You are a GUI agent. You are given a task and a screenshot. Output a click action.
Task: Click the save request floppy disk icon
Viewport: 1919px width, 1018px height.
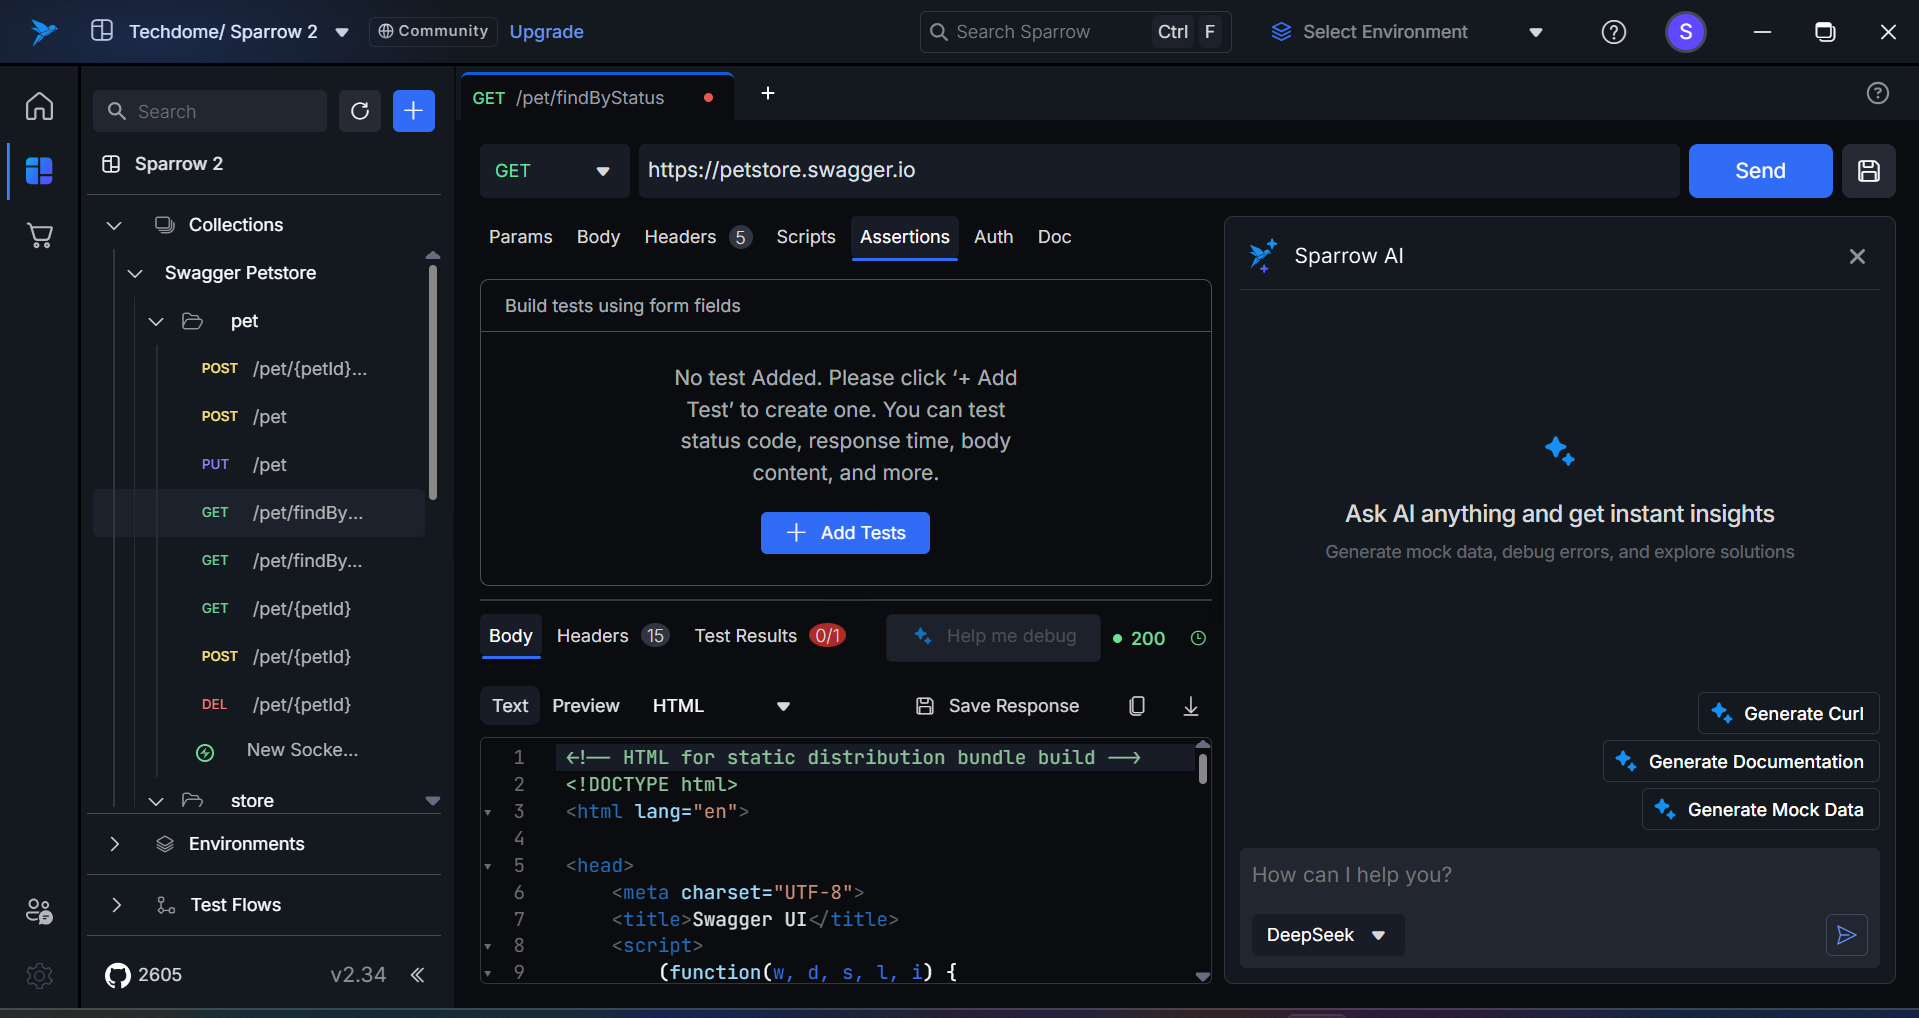(1868, 171)
